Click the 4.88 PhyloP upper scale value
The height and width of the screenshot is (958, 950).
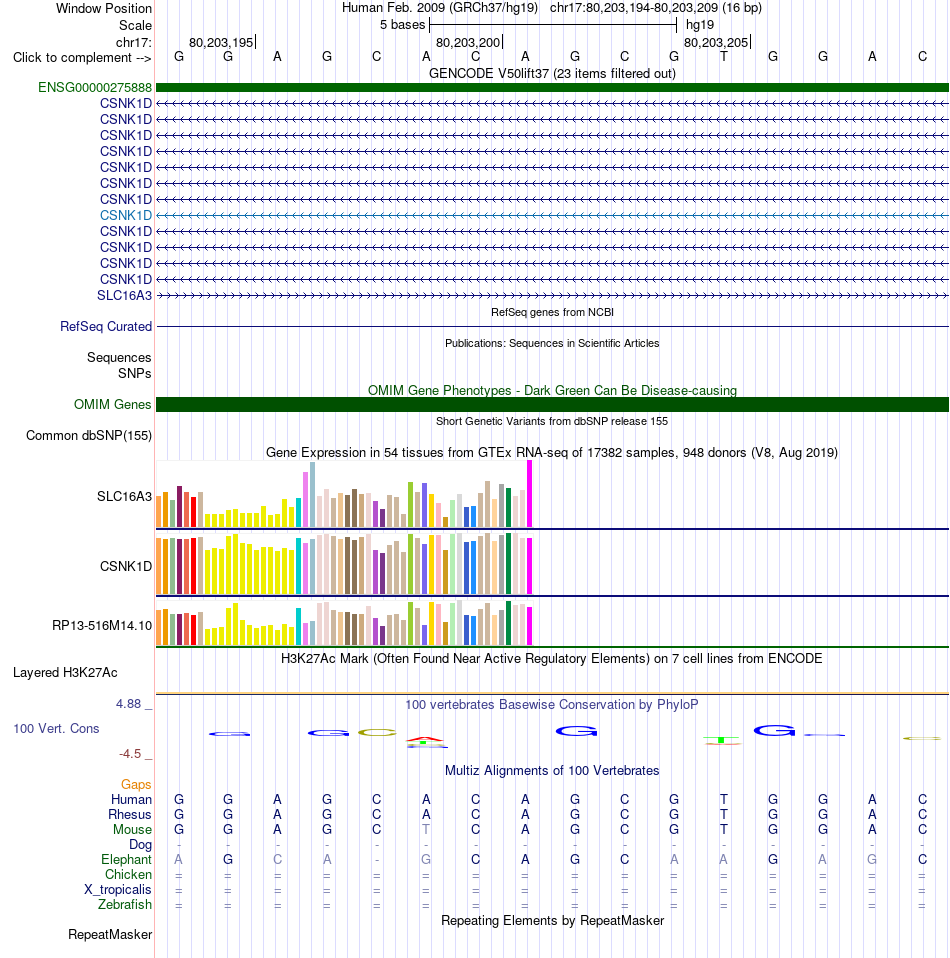[129, 704]
